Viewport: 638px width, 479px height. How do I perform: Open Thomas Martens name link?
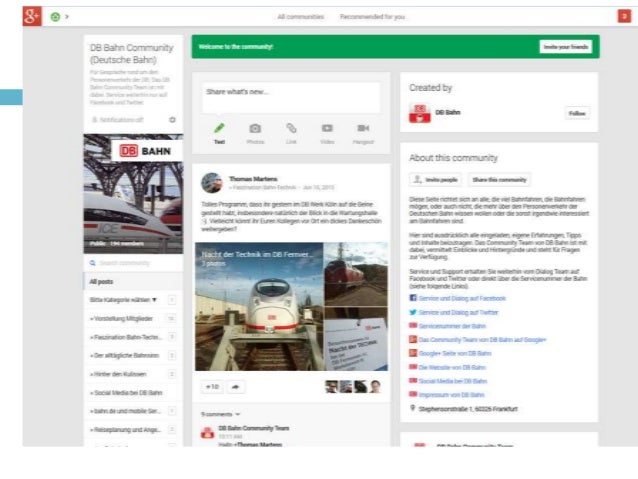click(253, 179)
